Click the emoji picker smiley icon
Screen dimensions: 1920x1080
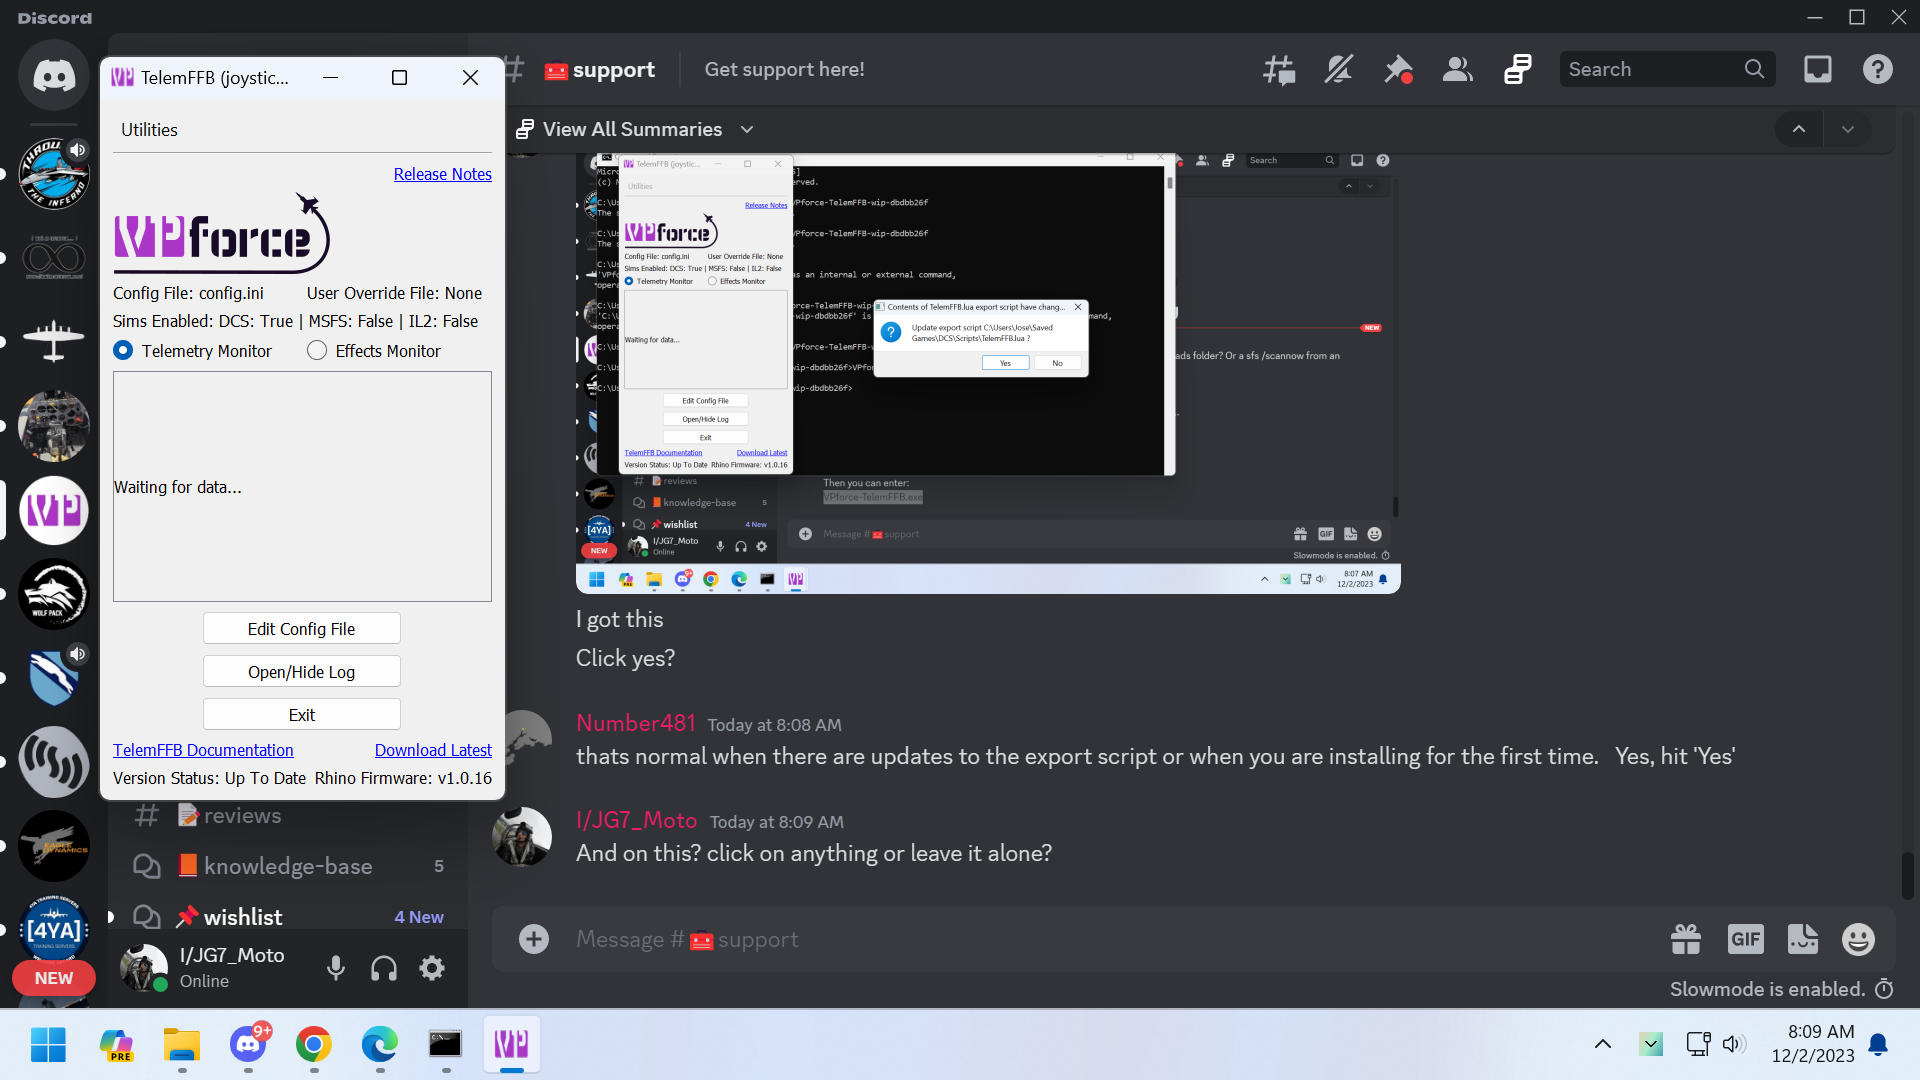pos(1858,939)
